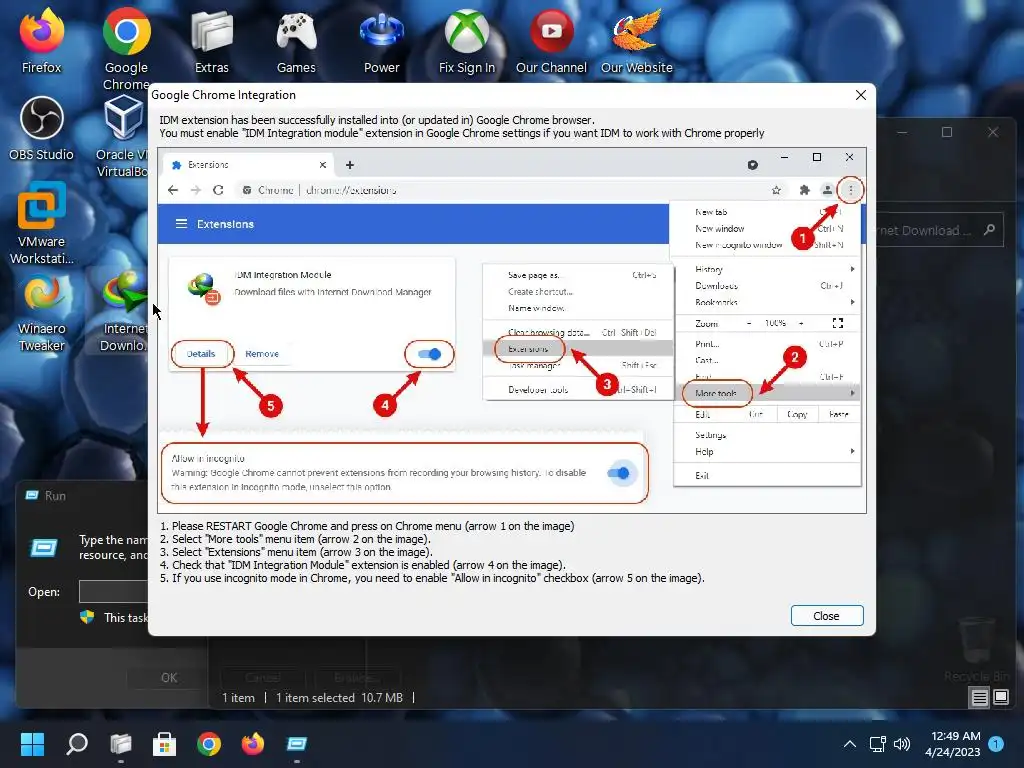This screenshot has width=1024, height=768.
Task: Open the network tray icon
Action: pyautogui.click(x=878, y=744)
